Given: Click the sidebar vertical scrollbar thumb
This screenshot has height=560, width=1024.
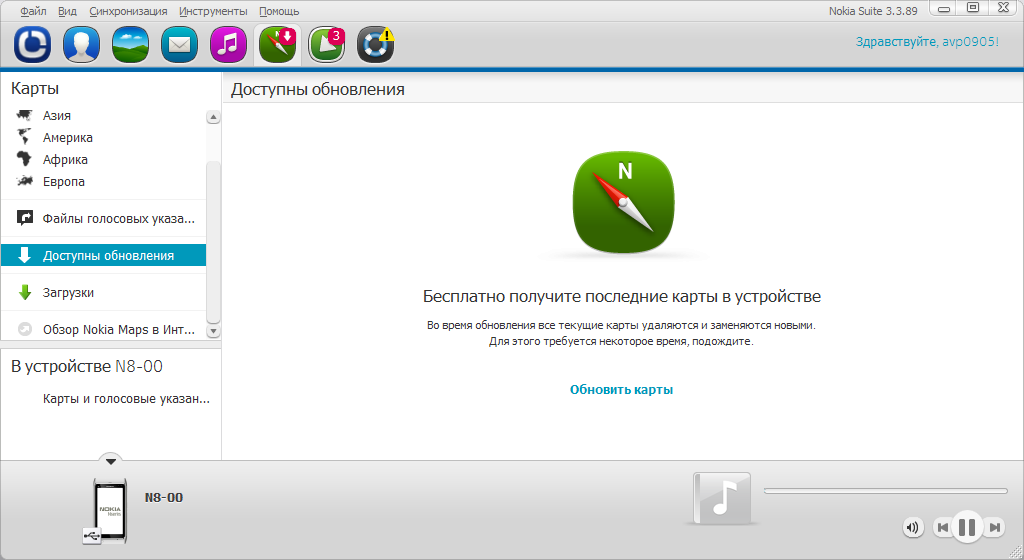Looking at the screenshot, I should click(x=214, y=242).
